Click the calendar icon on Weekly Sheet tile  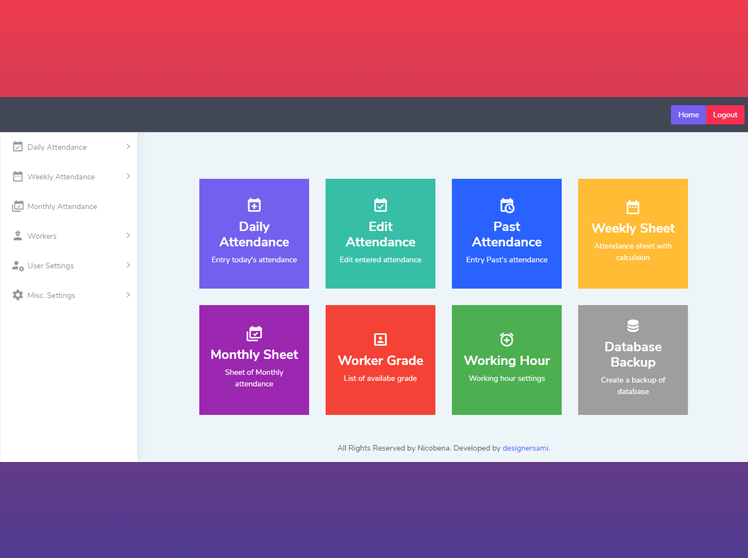(633, 207)
